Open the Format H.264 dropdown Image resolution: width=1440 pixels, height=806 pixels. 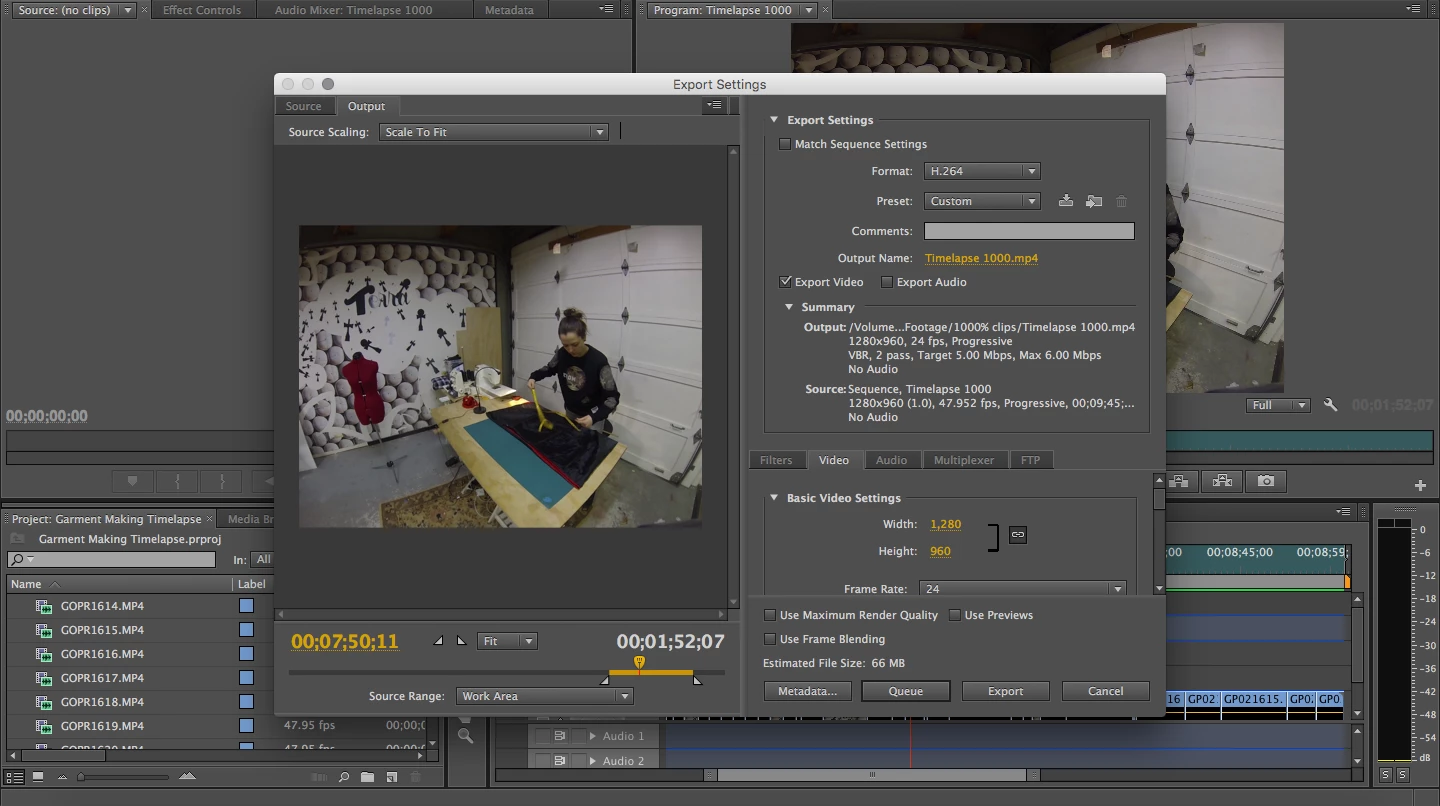[982, 171]
